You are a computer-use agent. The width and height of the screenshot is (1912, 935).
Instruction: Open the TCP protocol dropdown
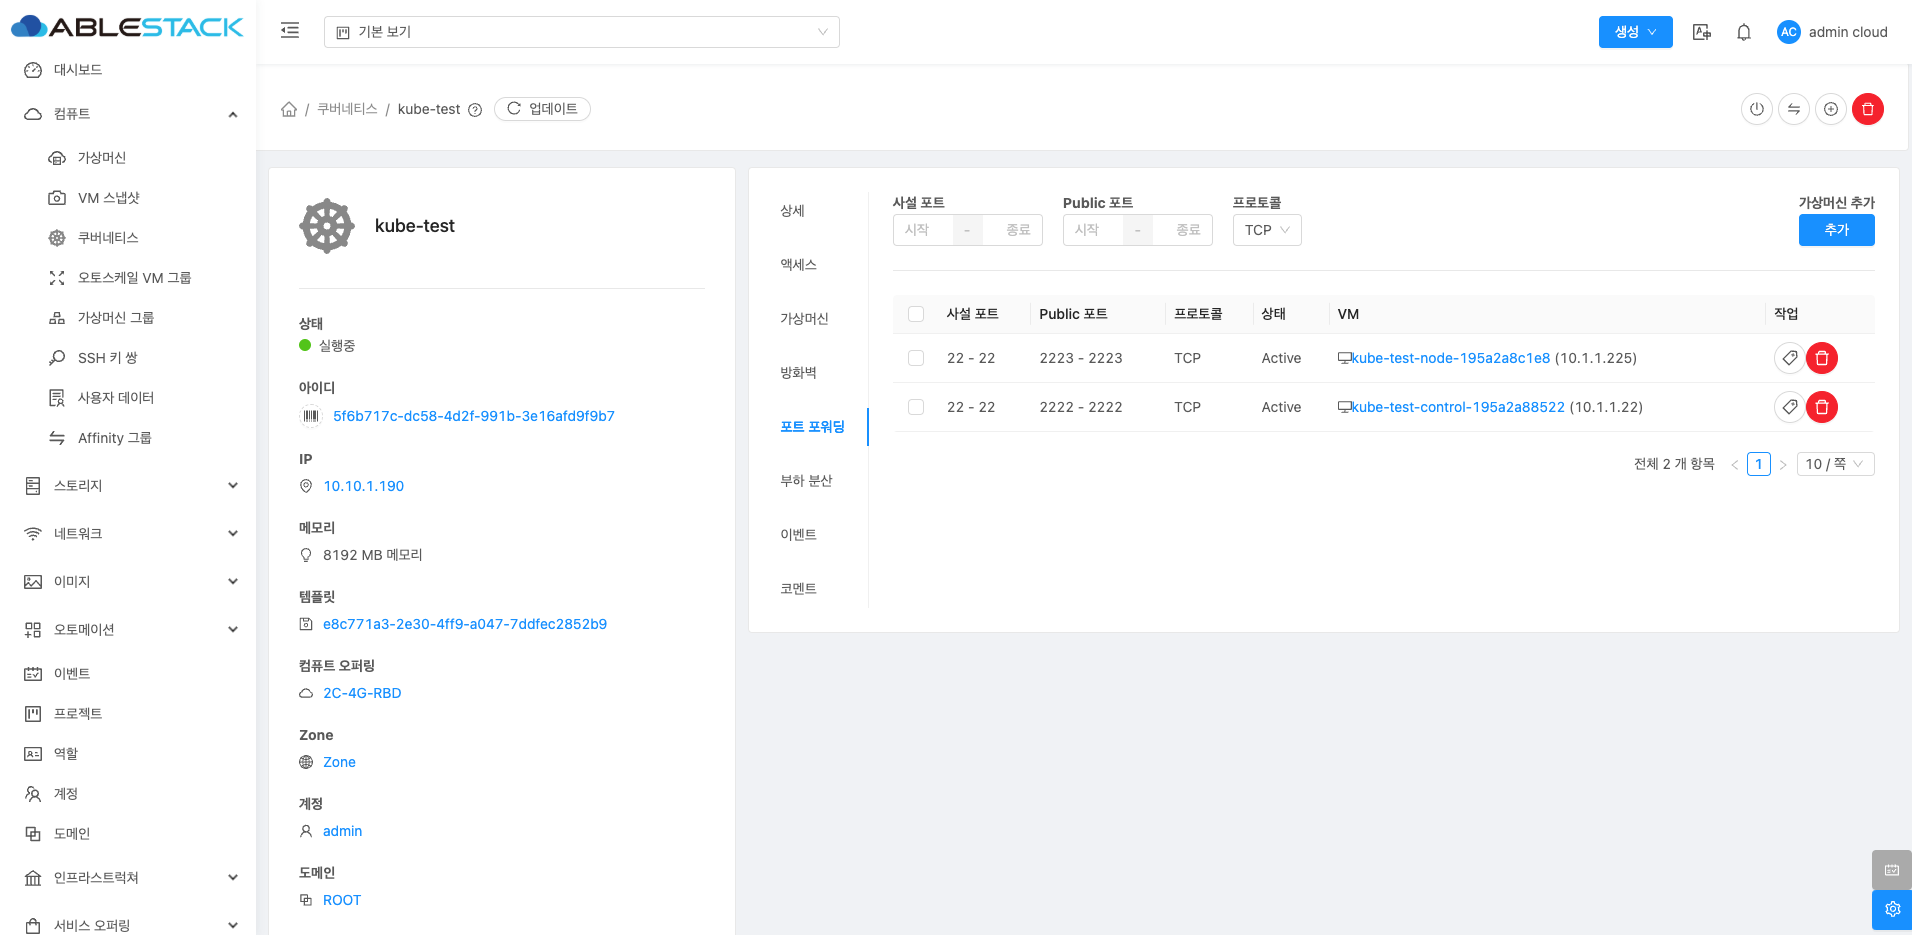tap(1266, 230)
